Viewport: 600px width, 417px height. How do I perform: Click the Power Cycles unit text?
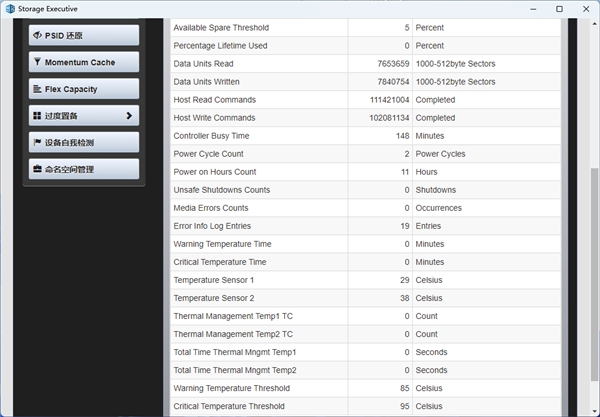[440, 153]
